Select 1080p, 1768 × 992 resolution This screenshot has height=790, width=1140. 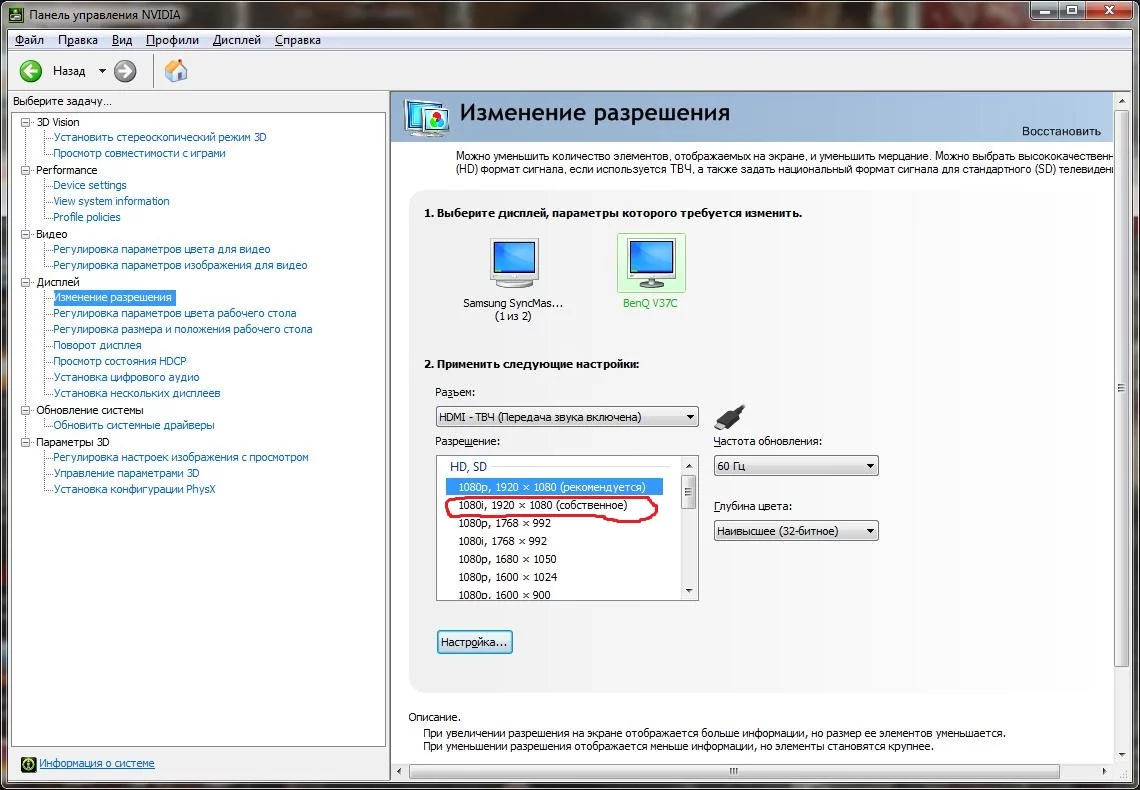click(x=505, y=523)
